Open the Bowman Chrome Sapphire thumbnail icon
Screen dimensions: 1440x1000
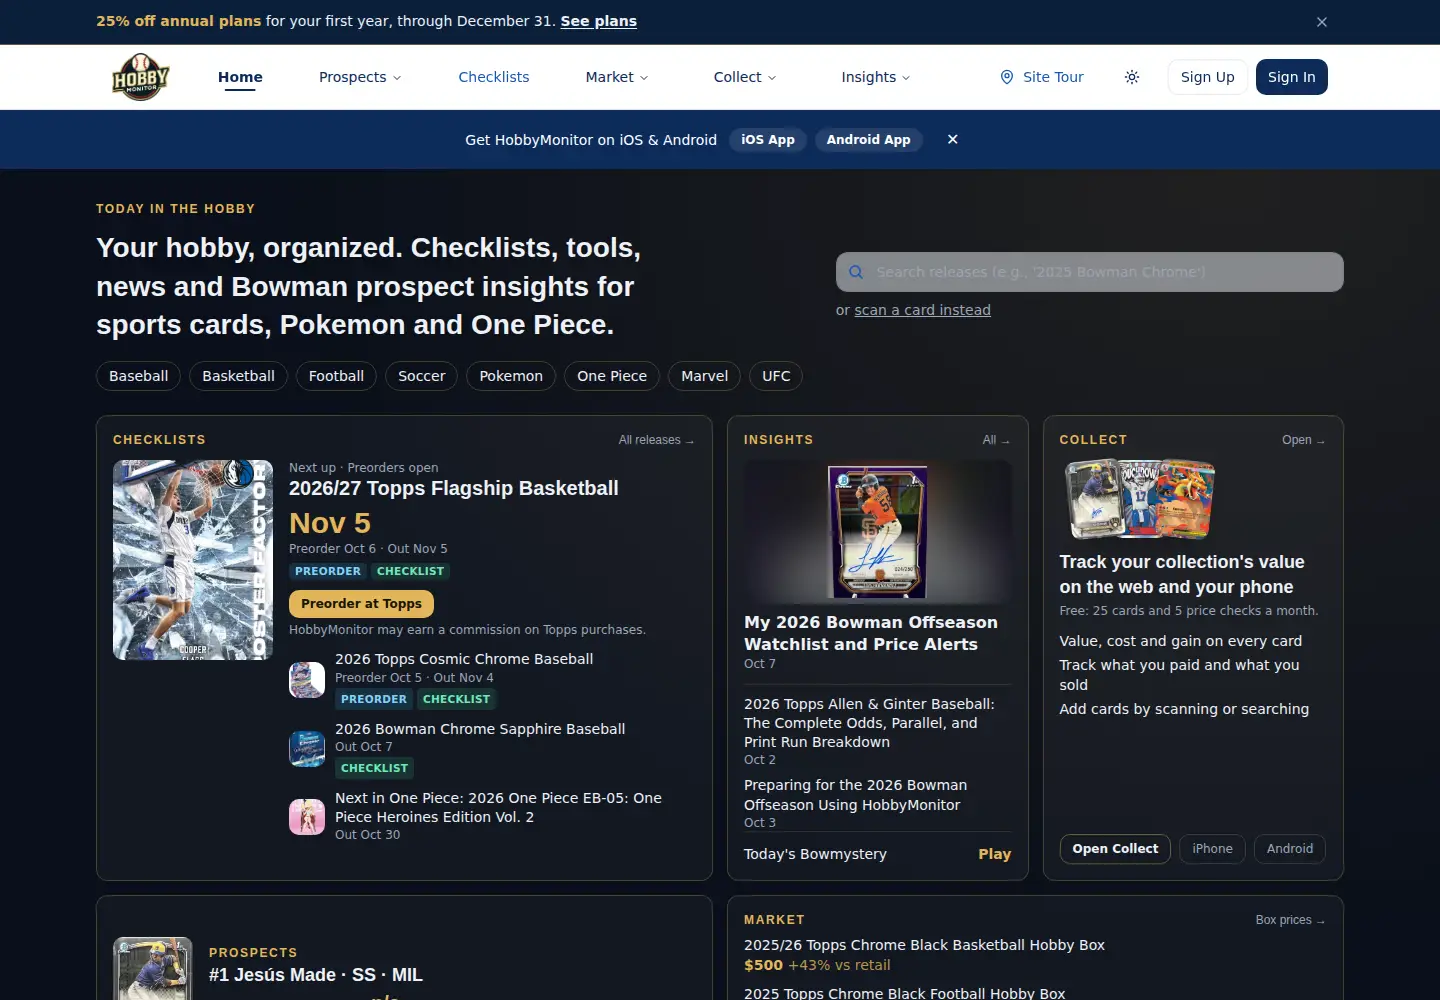click(307, 749)
